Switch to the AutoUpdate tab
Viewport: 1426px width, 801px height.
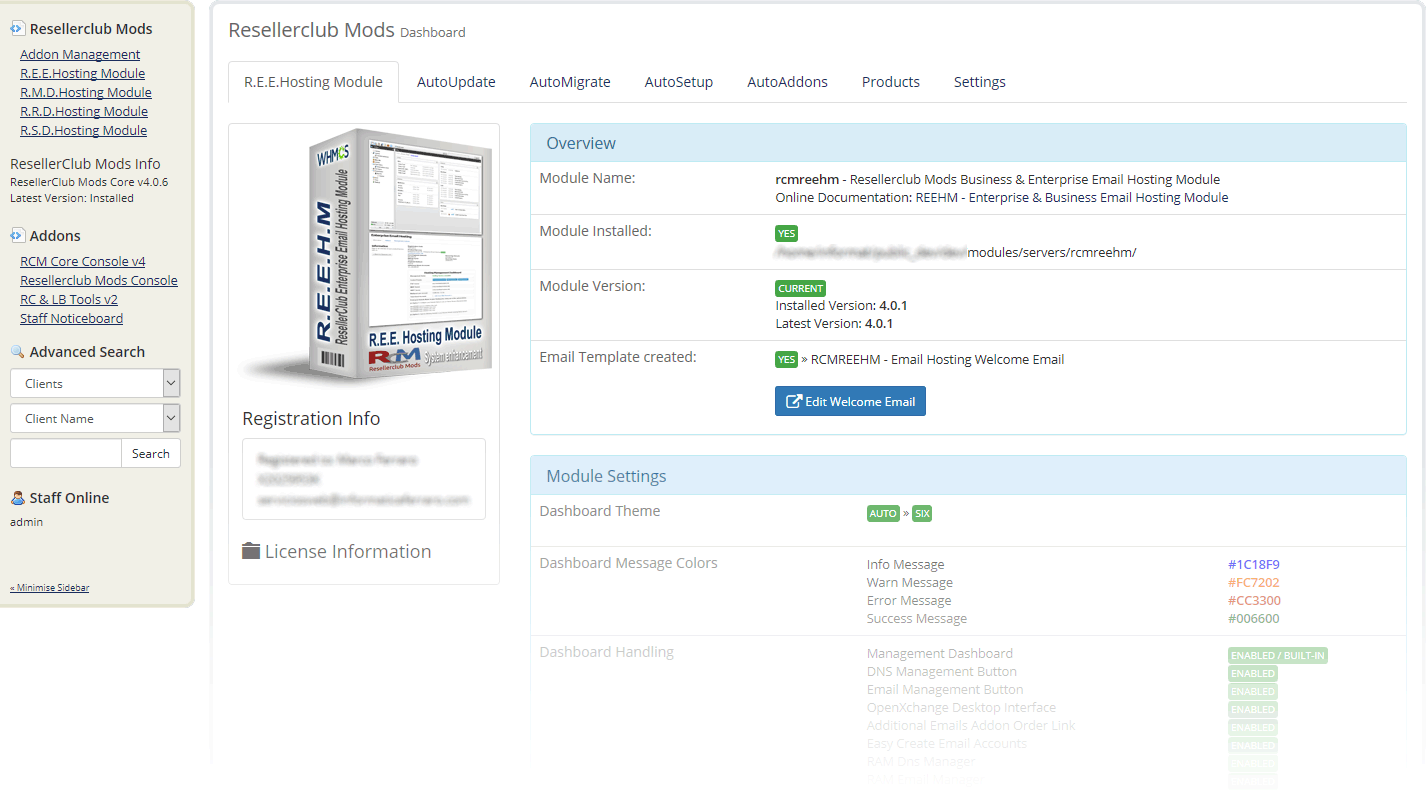pos(456,82)
